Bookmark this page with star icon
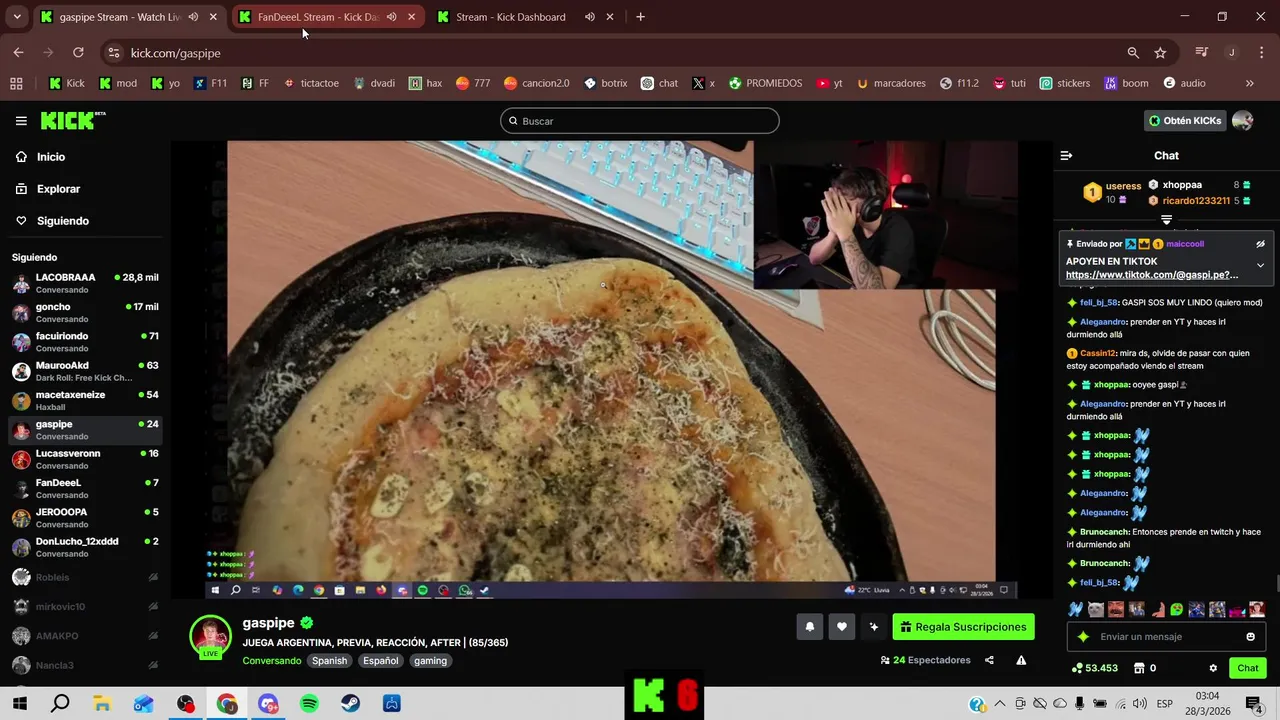This screenshot has width=1280, height=720. (x=1160, y=53)
